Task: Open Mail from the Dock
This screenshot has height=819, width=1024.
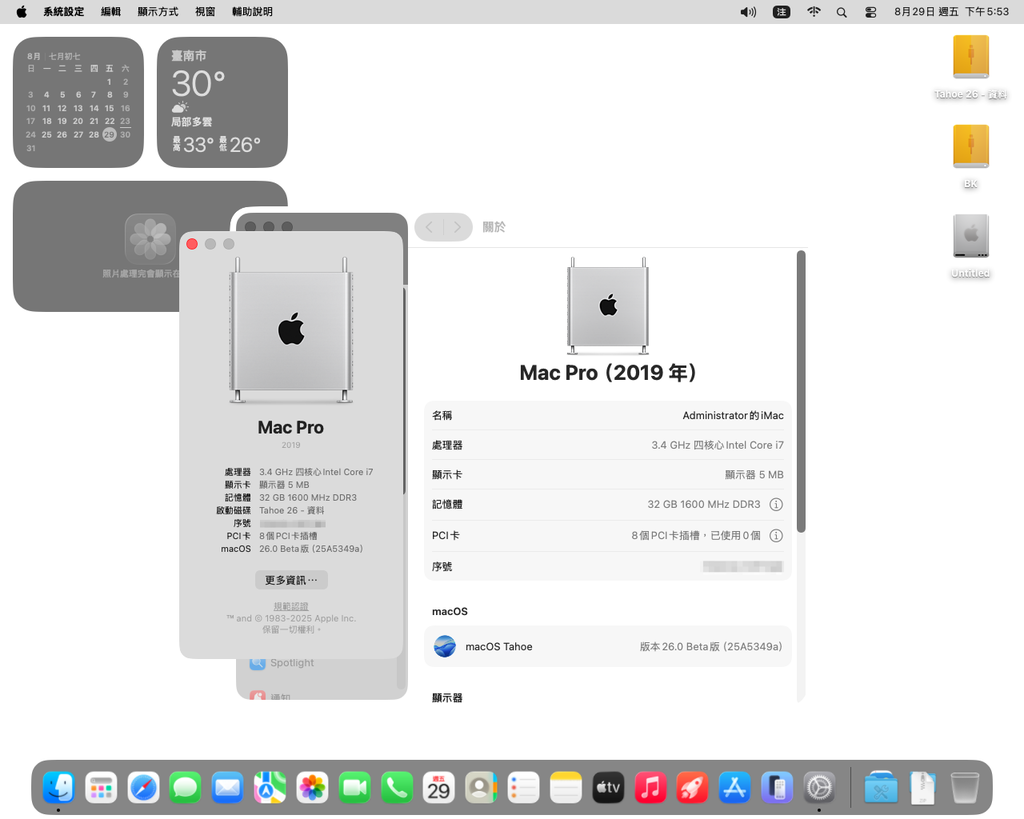Action: (228, 787)
